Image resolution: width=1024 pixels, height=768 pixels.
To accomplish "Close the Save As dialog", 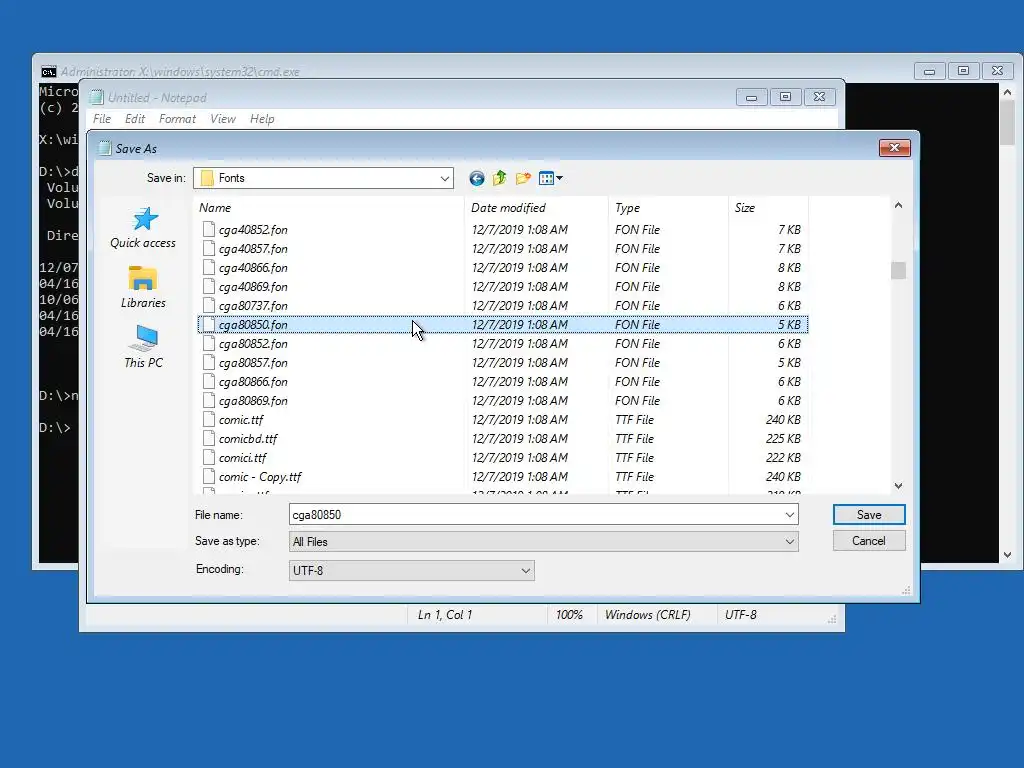I will pyautogui.click(x=895, y=148).
